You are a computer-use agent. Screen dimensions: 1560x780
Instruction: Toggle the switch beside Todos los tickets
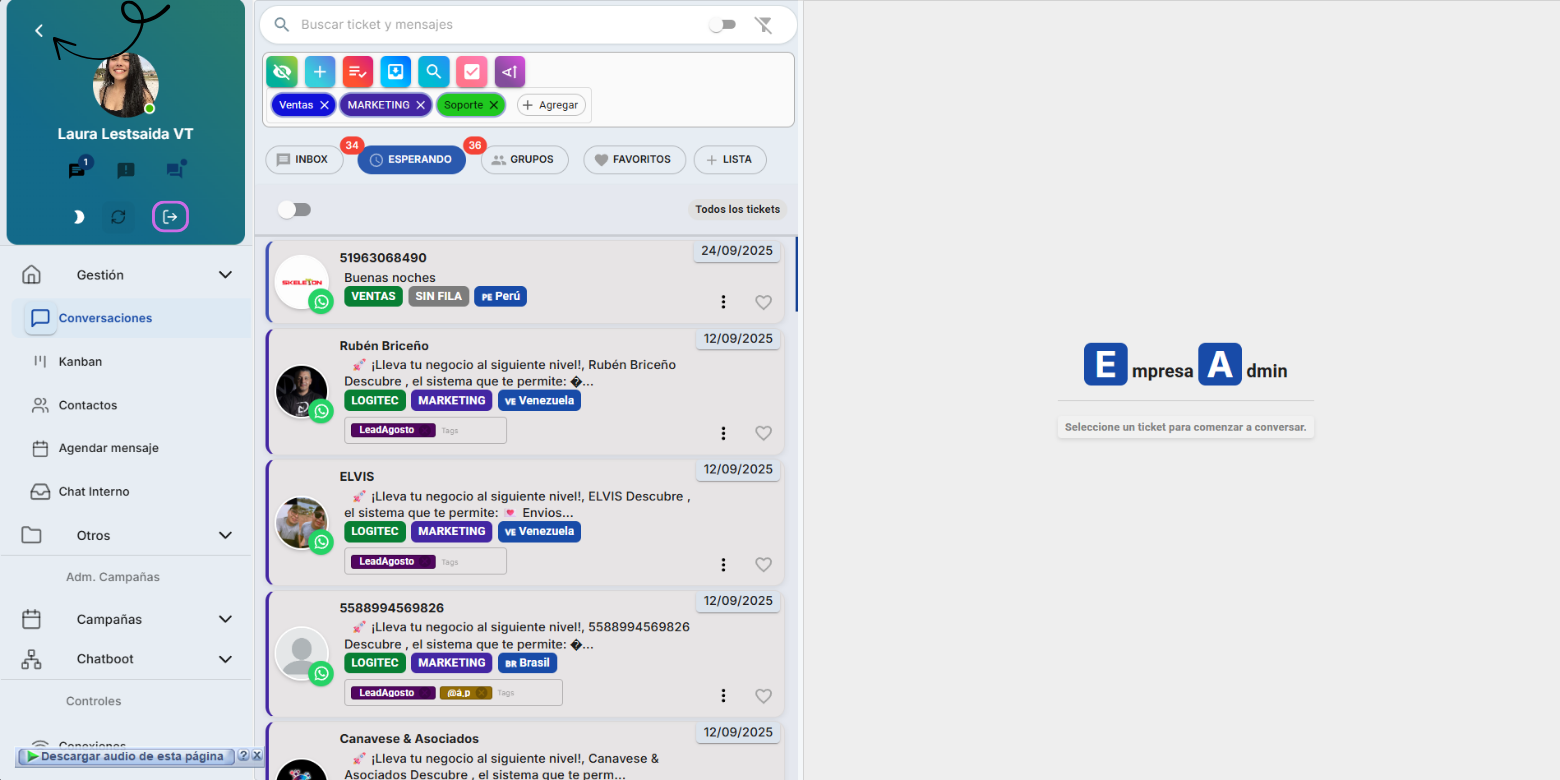(294, 209)
